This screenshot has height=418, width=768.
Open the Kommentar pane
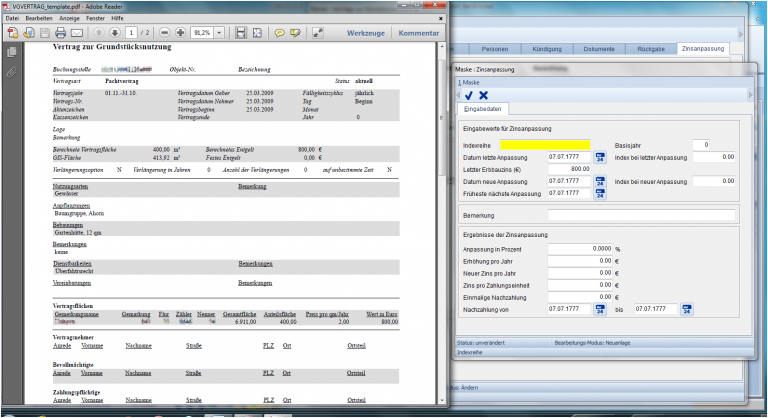click(x=418, y=33)
